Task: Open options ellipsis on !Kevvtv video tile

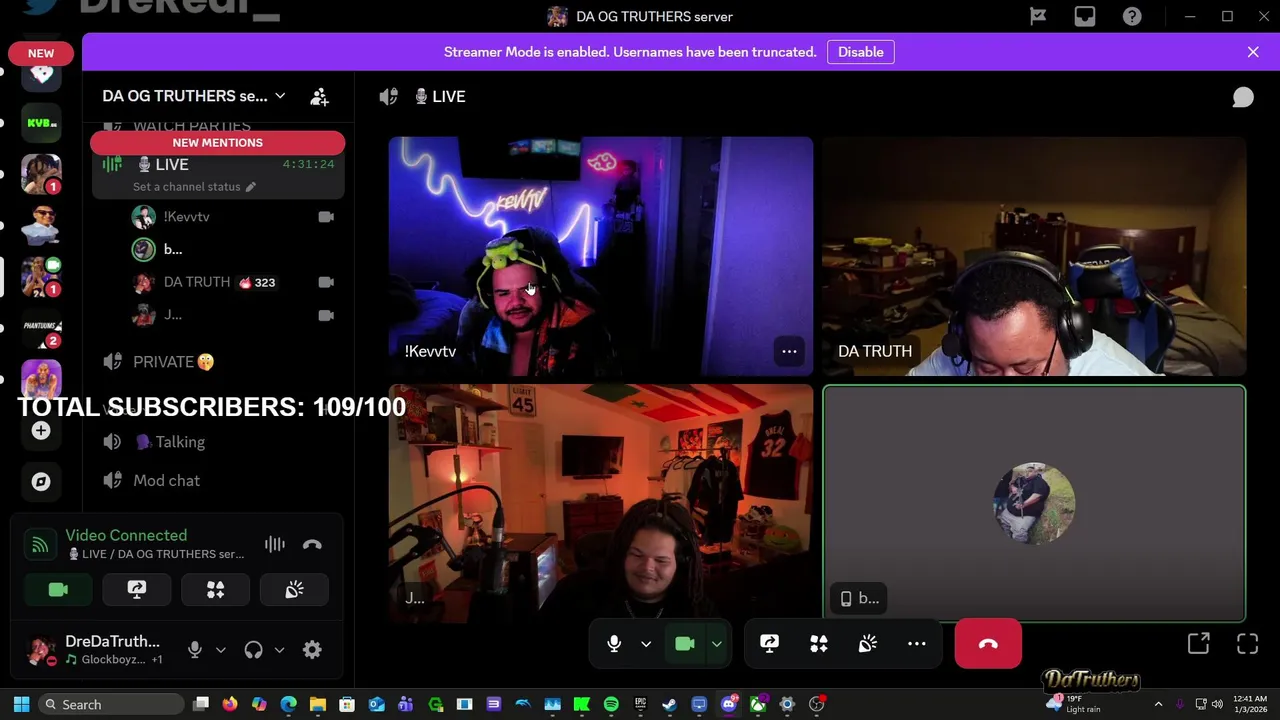Action: click(789, 351)
